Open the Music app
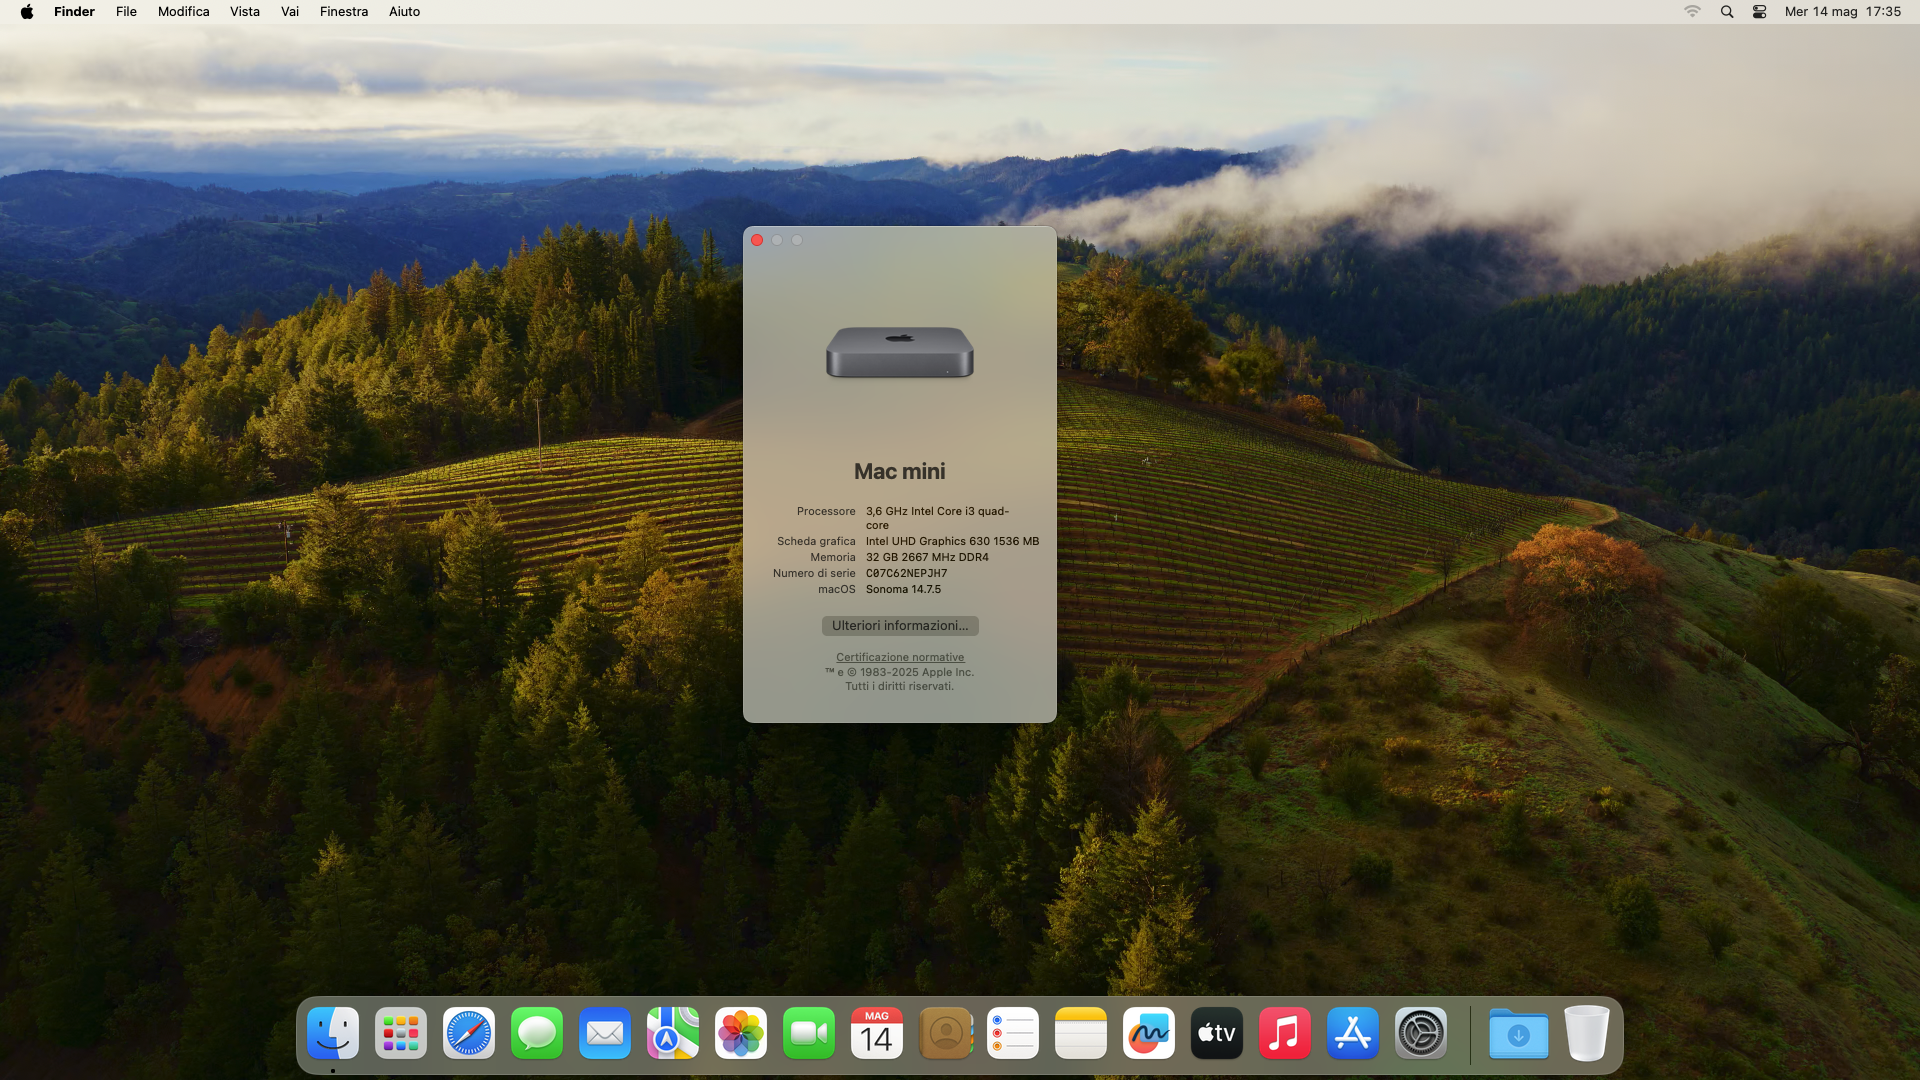 coord(1285,1033)
